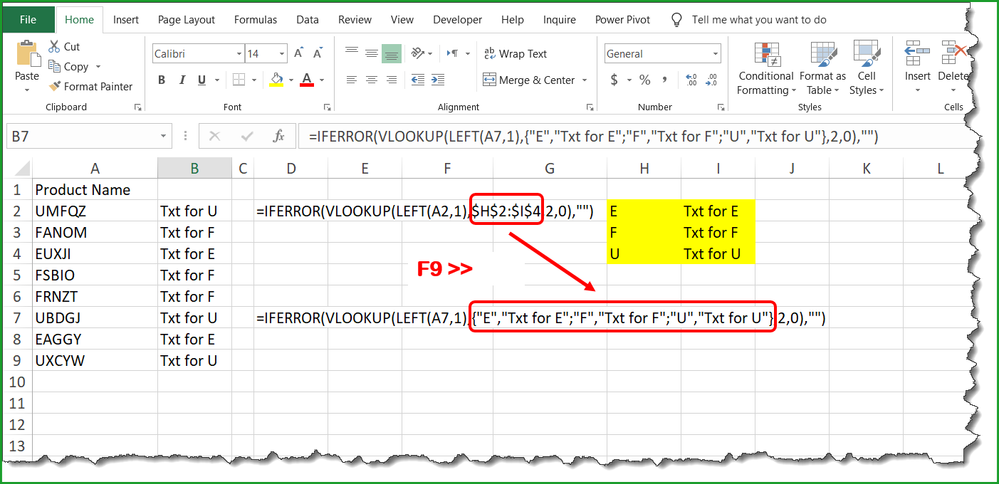The height and width of the screenshot is (484, 999).
Task: Toggle Center horizontal alignment
Action: pyautogui.click(x=371, y=80)
